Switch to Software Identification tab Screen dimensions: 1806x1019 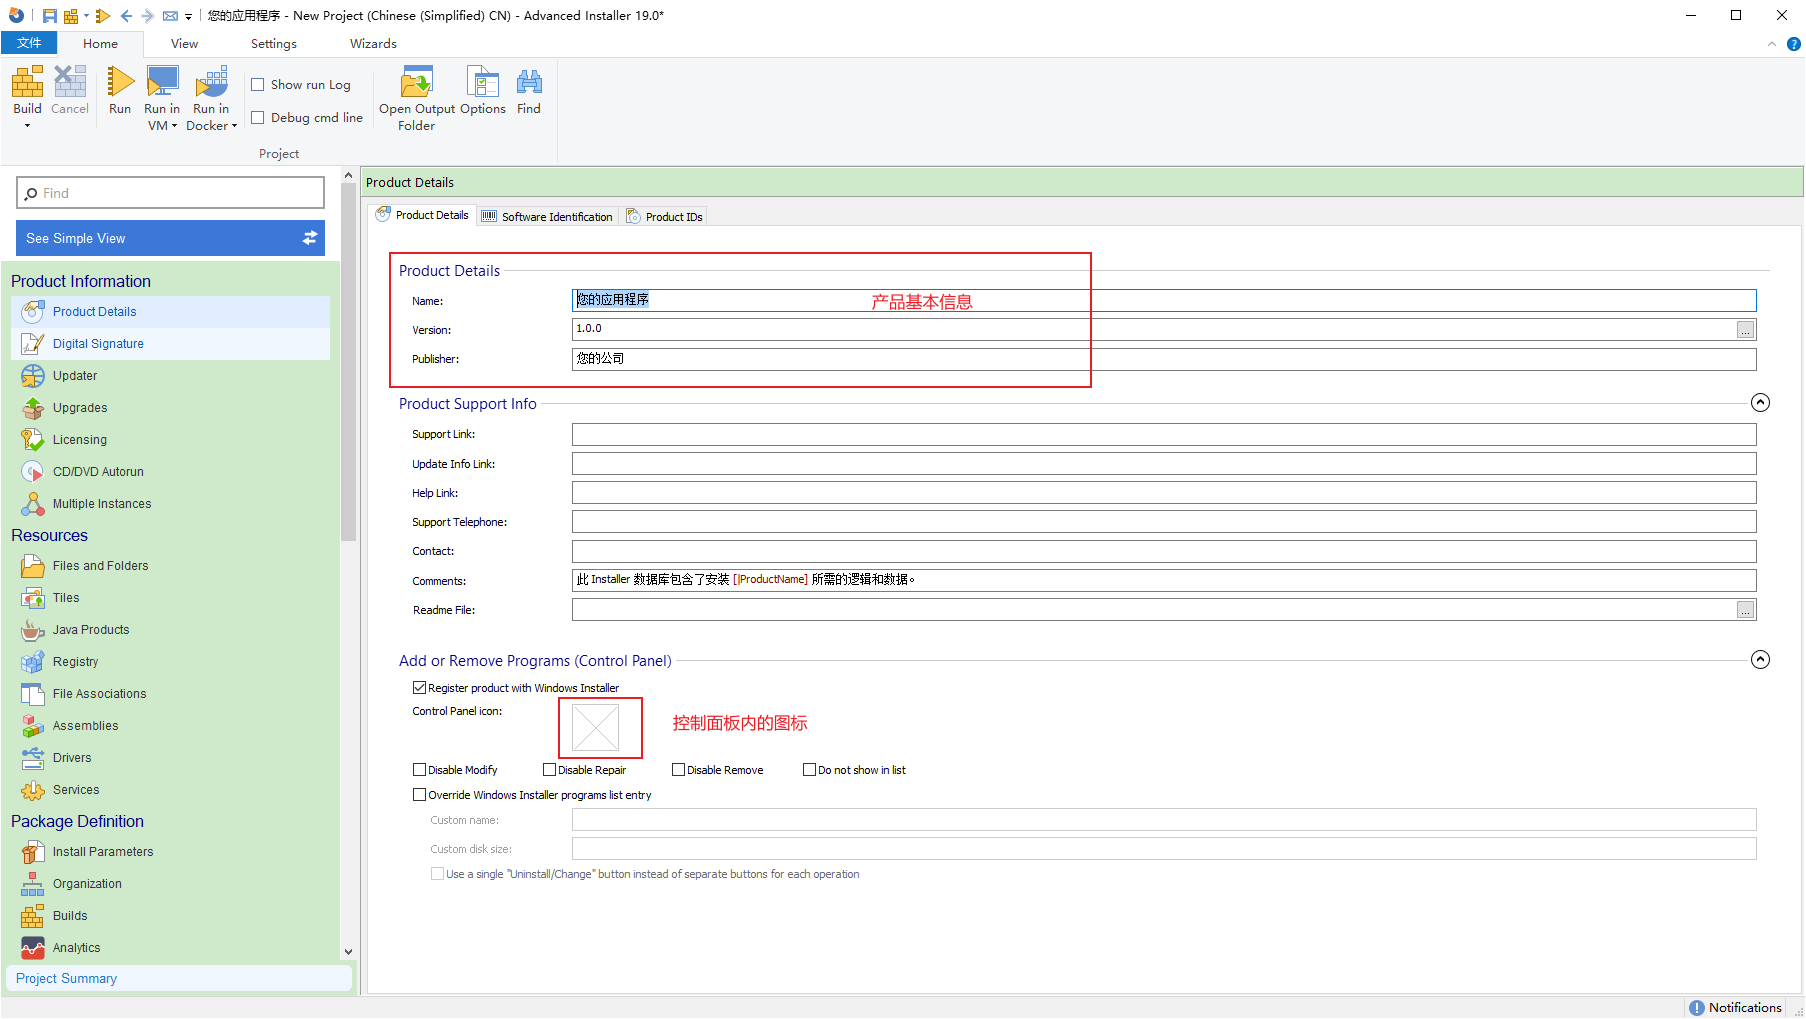click(547, 216)
